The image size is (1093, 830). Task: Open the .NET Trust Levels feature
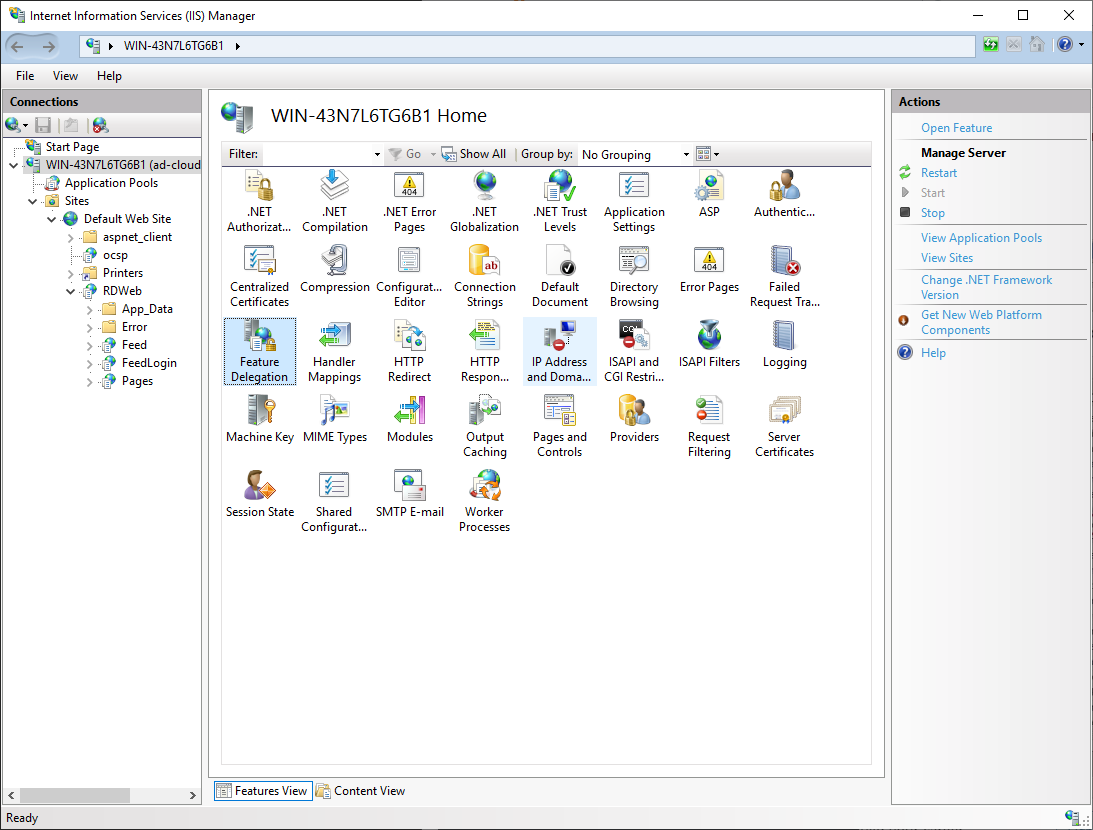560,201
